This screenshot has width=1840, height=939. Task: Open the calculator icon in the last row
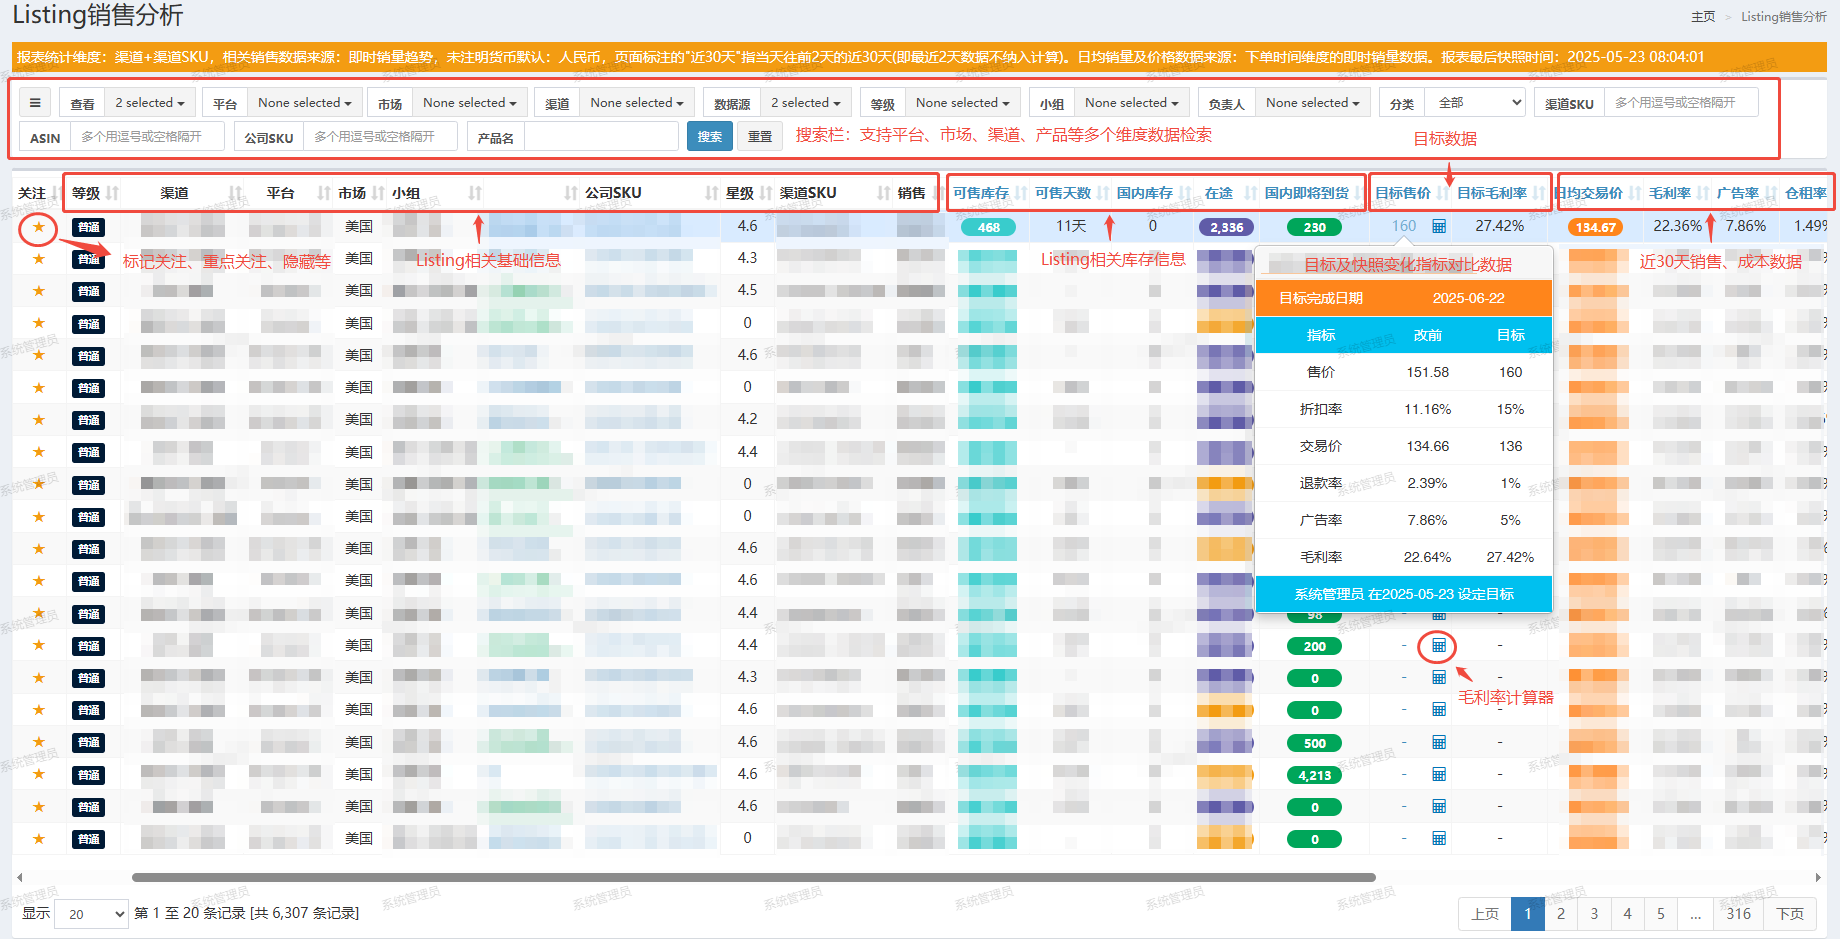(1439, 839)
